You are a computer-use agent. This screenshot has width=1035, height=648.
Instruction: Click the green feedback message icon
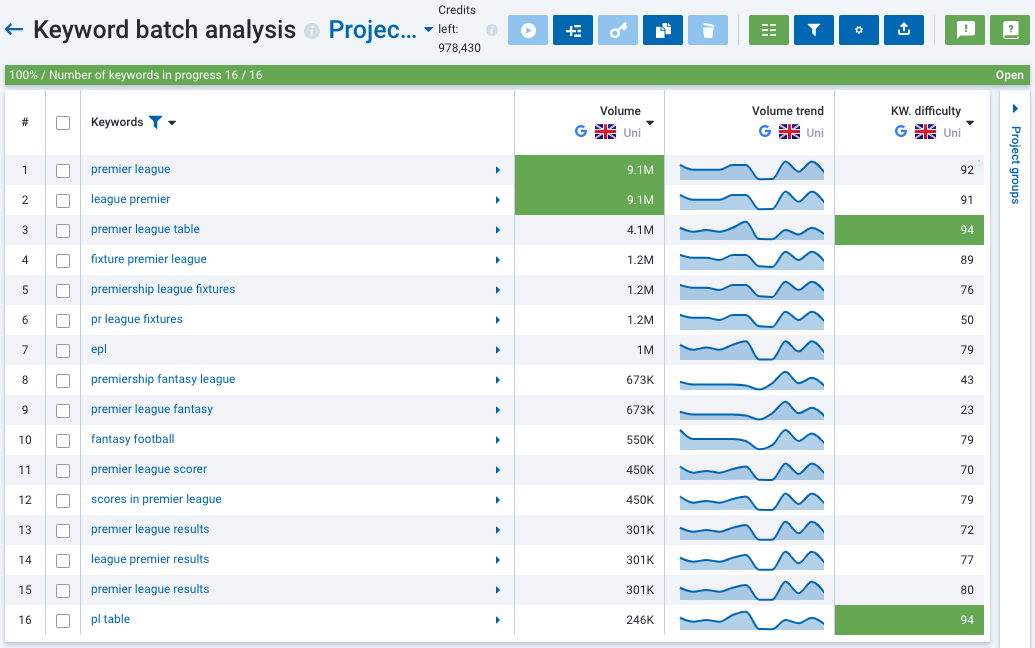click(965, 30)
